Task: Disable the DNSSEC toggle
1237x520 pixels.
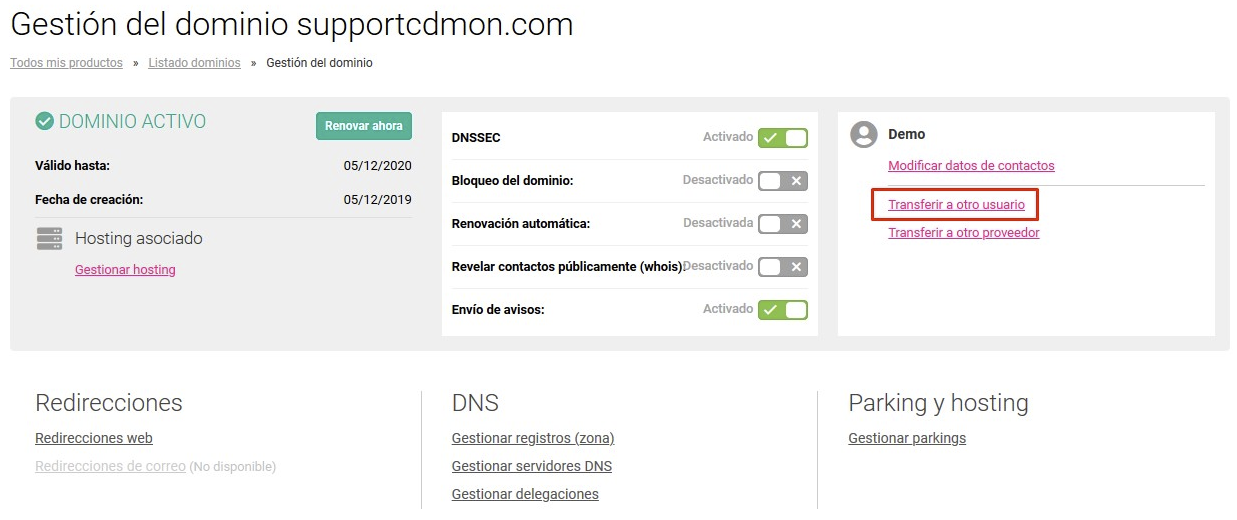Action: [782, 137]
